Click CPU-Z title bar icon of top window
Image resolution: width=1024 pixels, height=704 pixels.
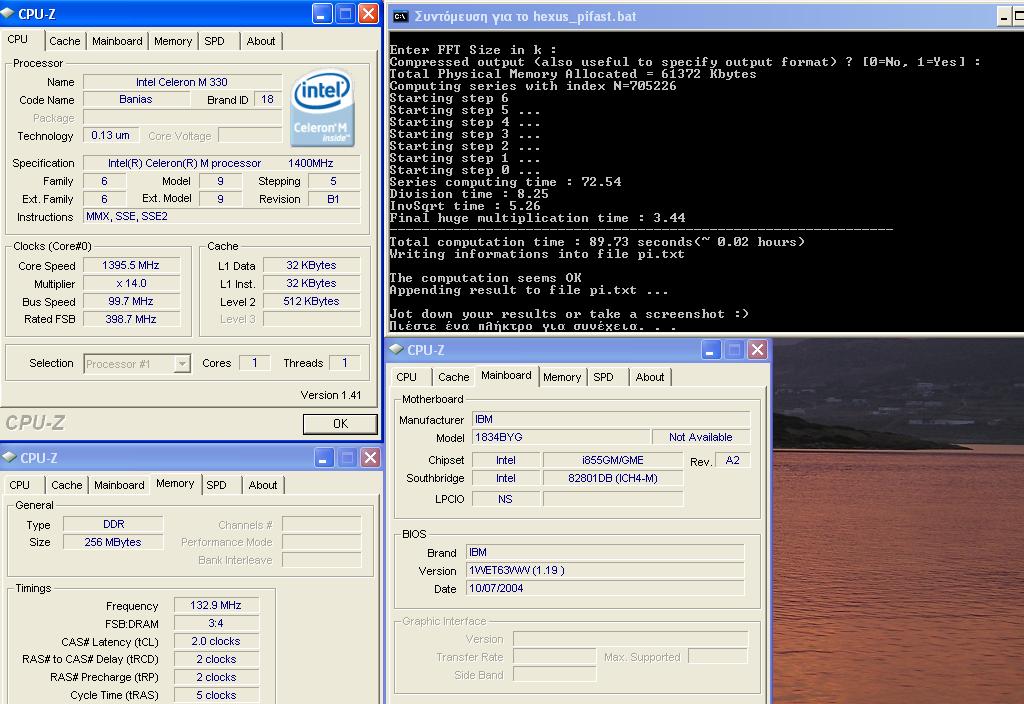point(8,13)
